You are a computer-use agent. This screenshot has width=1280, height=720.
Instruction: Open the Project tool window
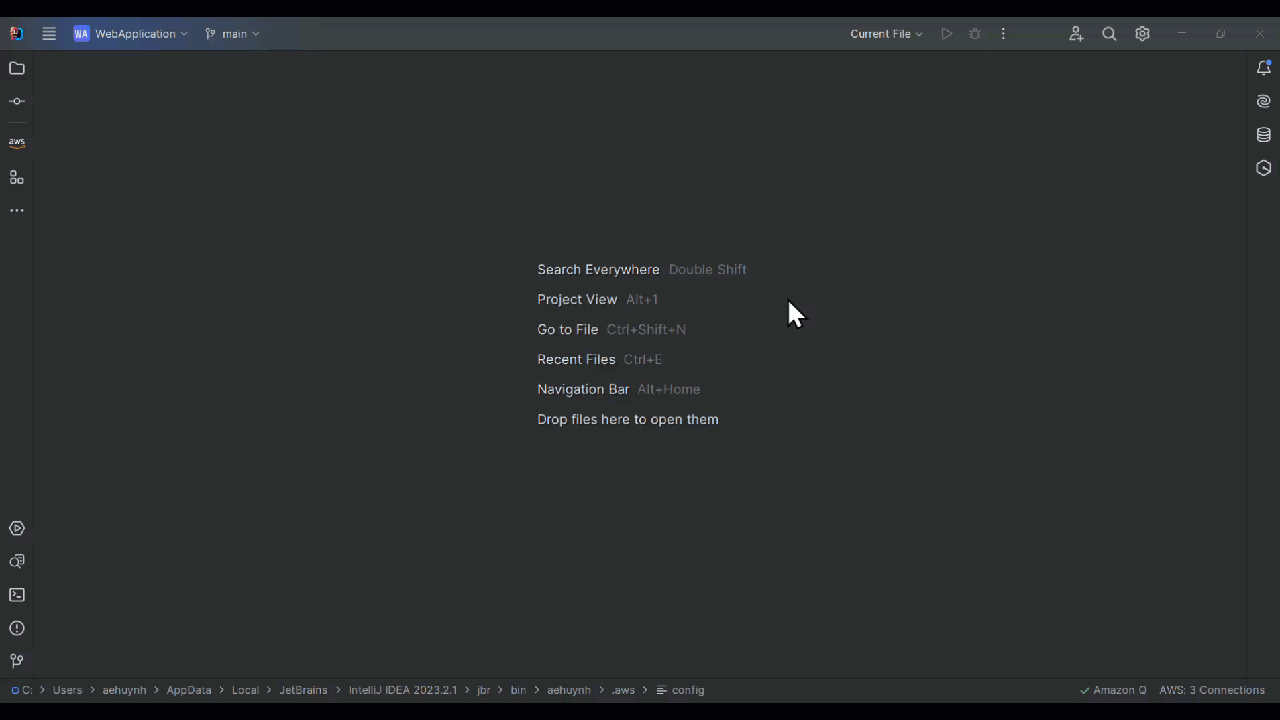point(16,68)
